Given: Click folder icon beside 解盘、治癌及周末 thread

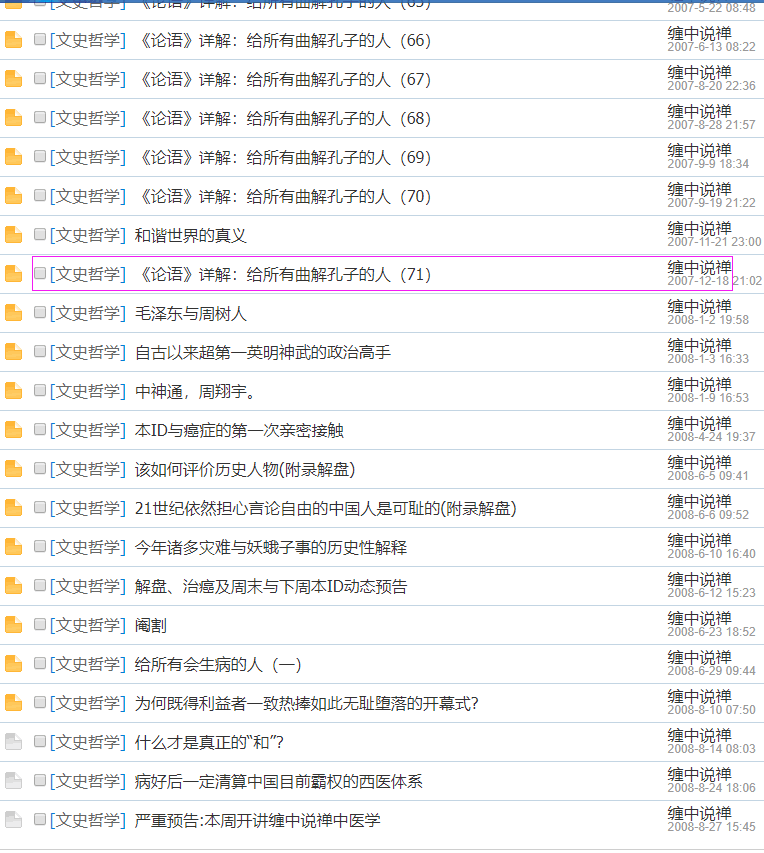Looking at the screenshot, I should coord(14,586).
